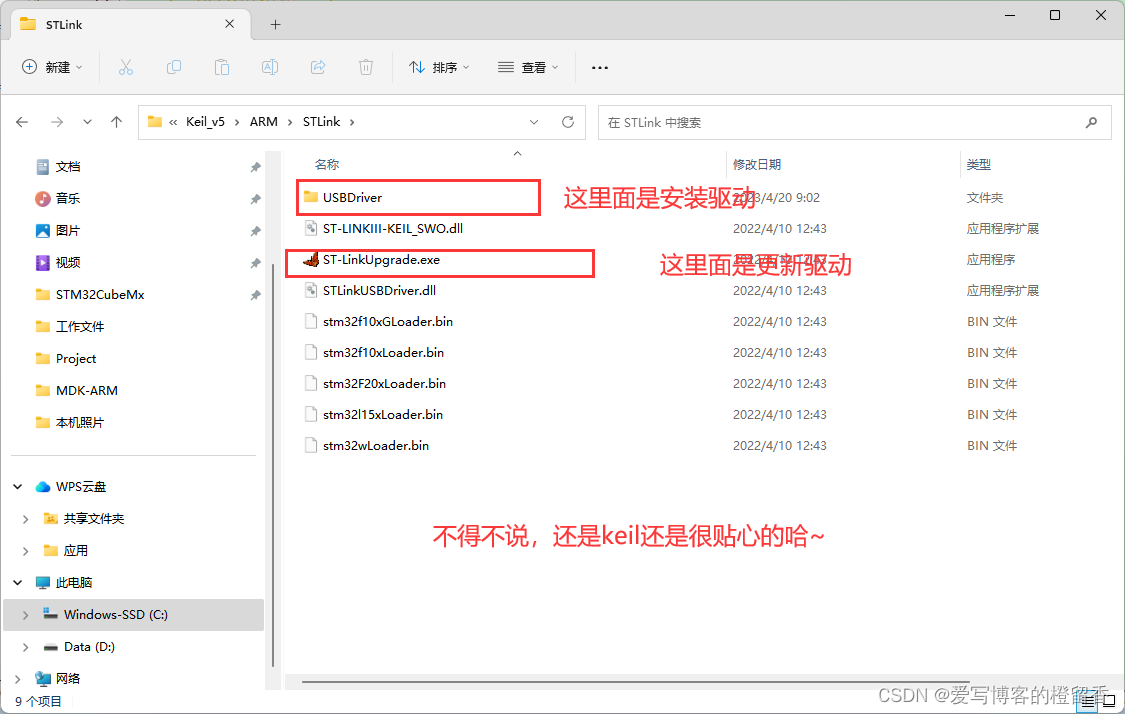Image resolution: width=1125 pixels, height=714 pixels.
Task: Open MDK-ARM folder in sidebar
Action: tap(86, 390)
